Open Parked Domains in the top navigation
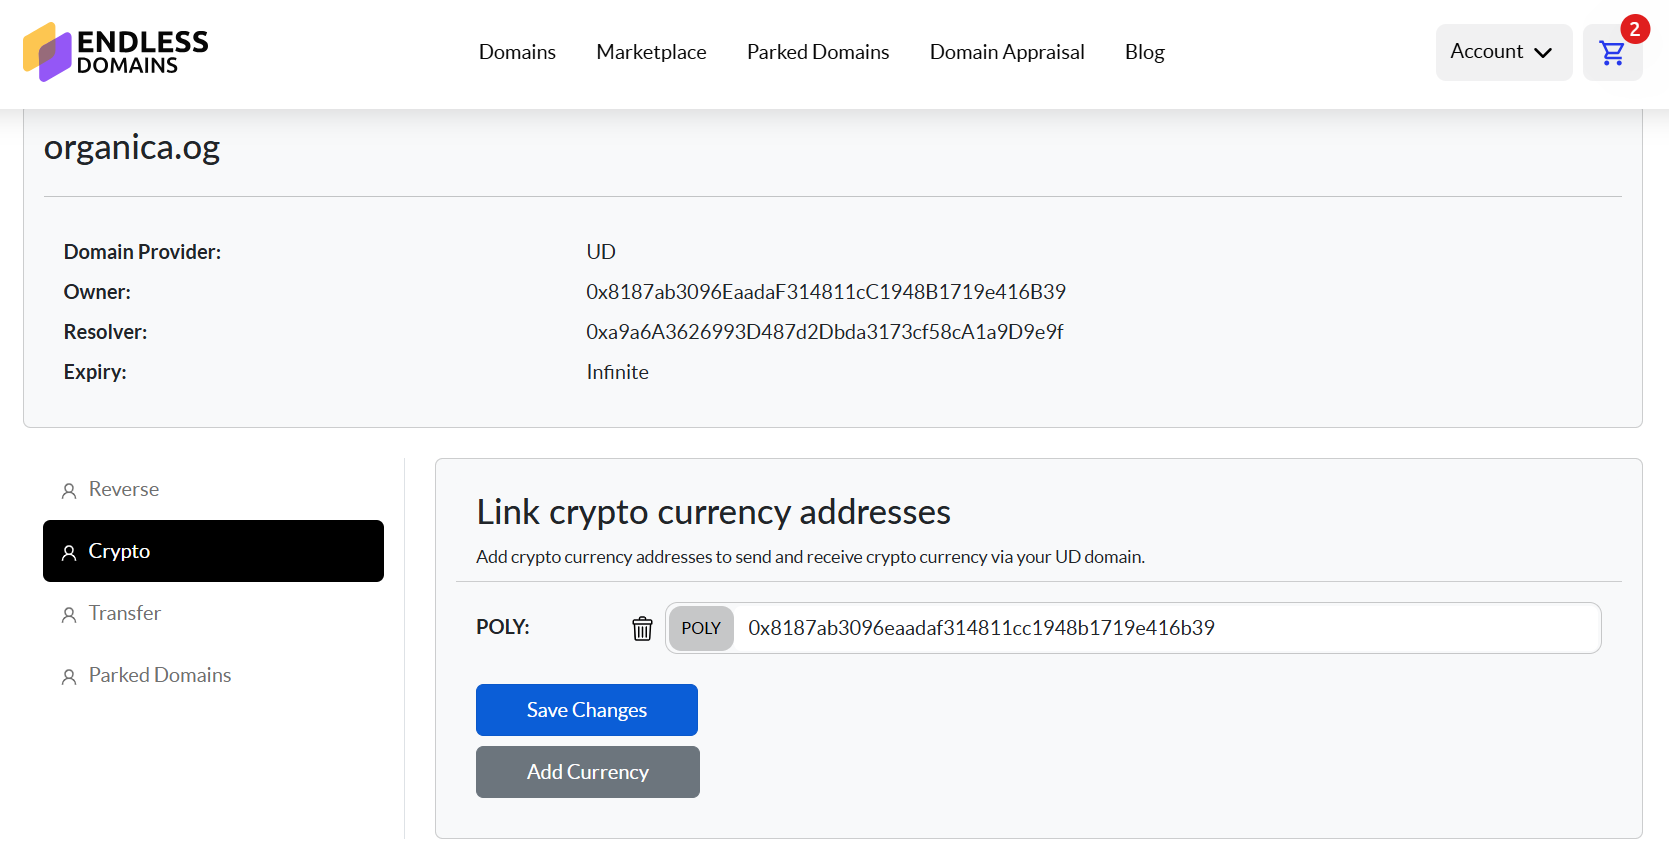This screenshot has width=1669, height=866. click(x=817, y=52)
